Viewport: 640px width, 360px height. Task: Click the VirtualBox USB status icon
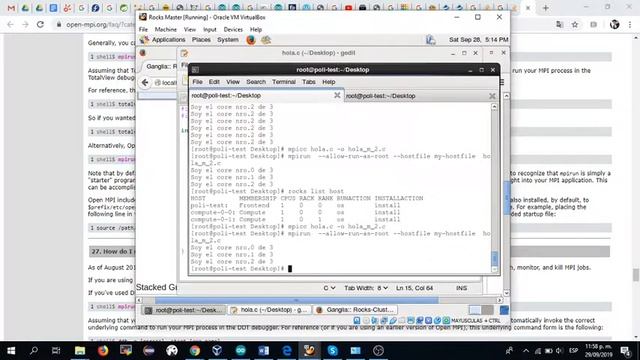[x=393, y=321]
